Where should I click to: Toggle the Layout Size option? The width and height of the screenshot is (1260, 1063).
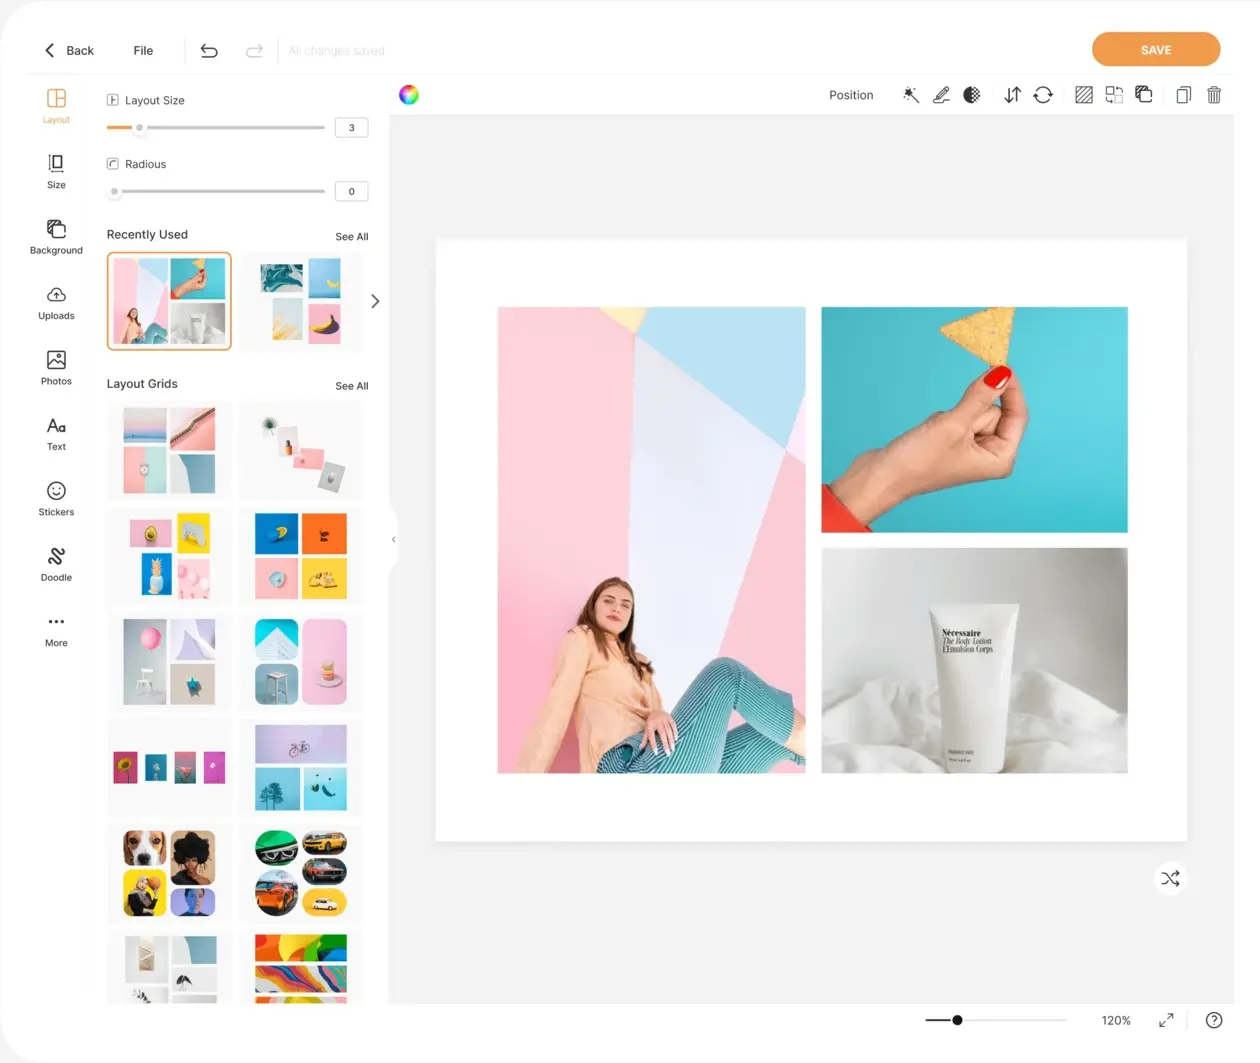[x=113, y=99]
